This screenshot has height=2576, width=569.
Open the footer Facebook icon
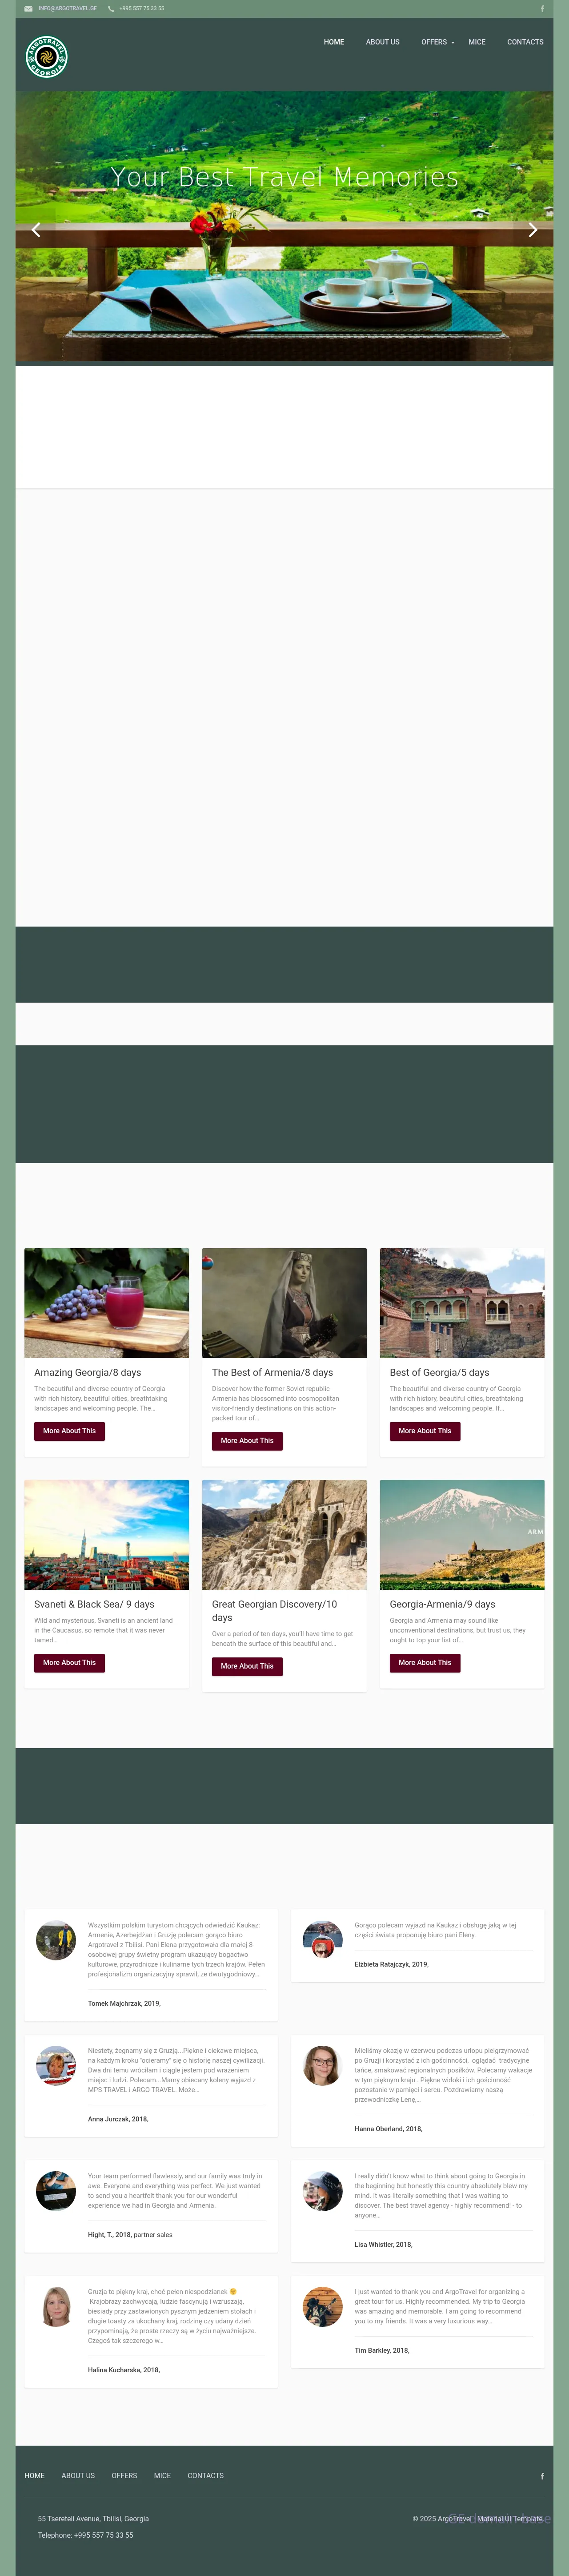click(x=542, y=2476)
